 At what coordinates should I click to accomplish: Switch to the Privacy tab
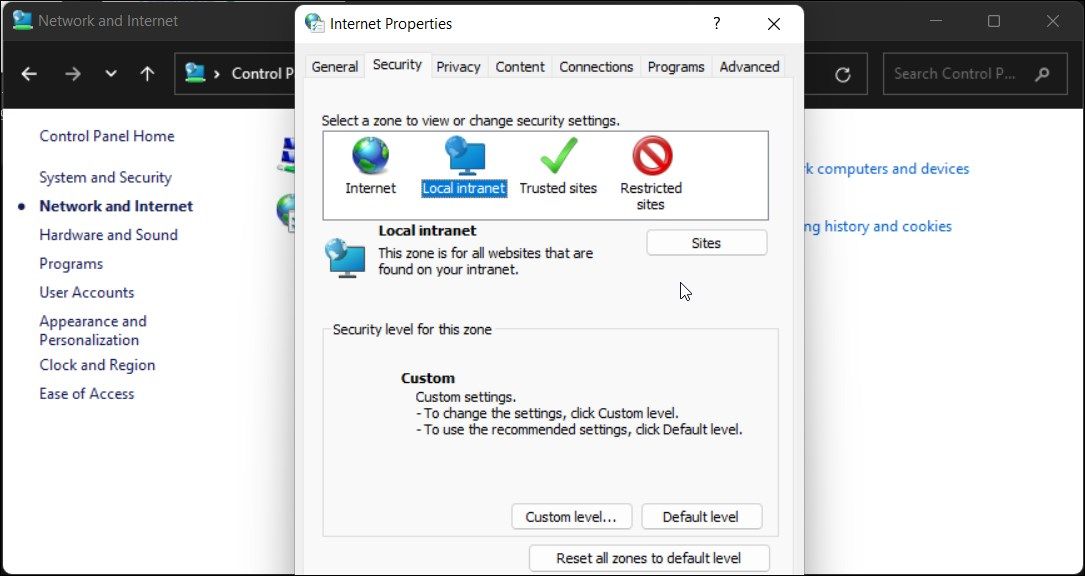coord(458,66)
